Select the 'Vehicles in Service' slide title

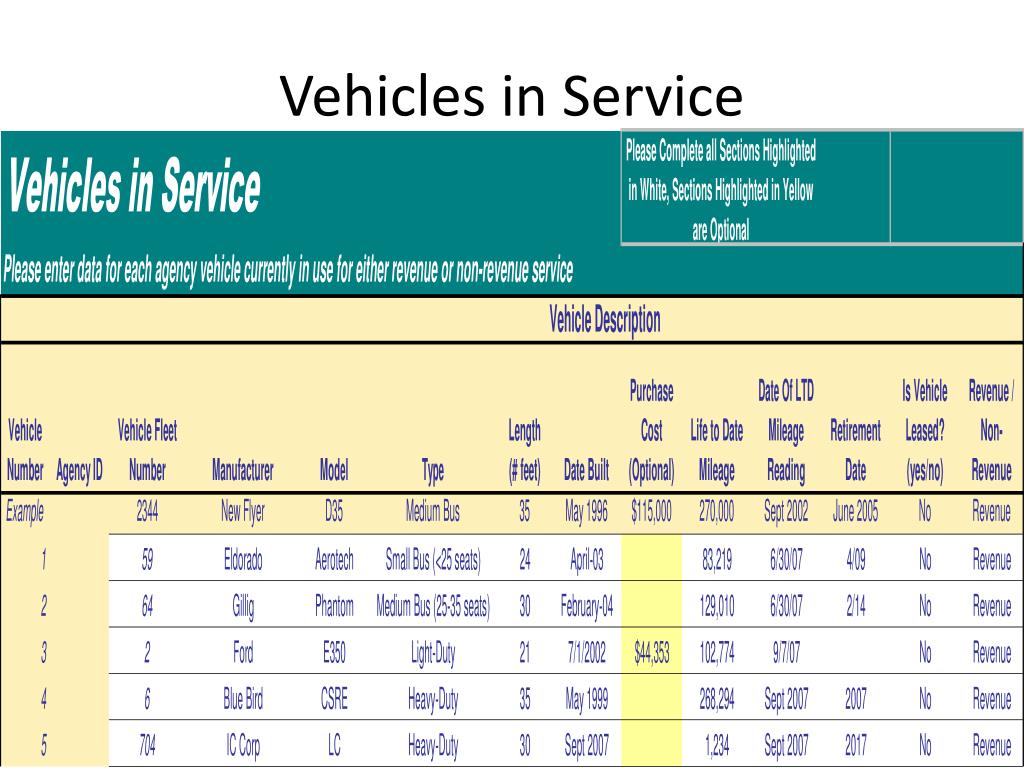[511, 96]
